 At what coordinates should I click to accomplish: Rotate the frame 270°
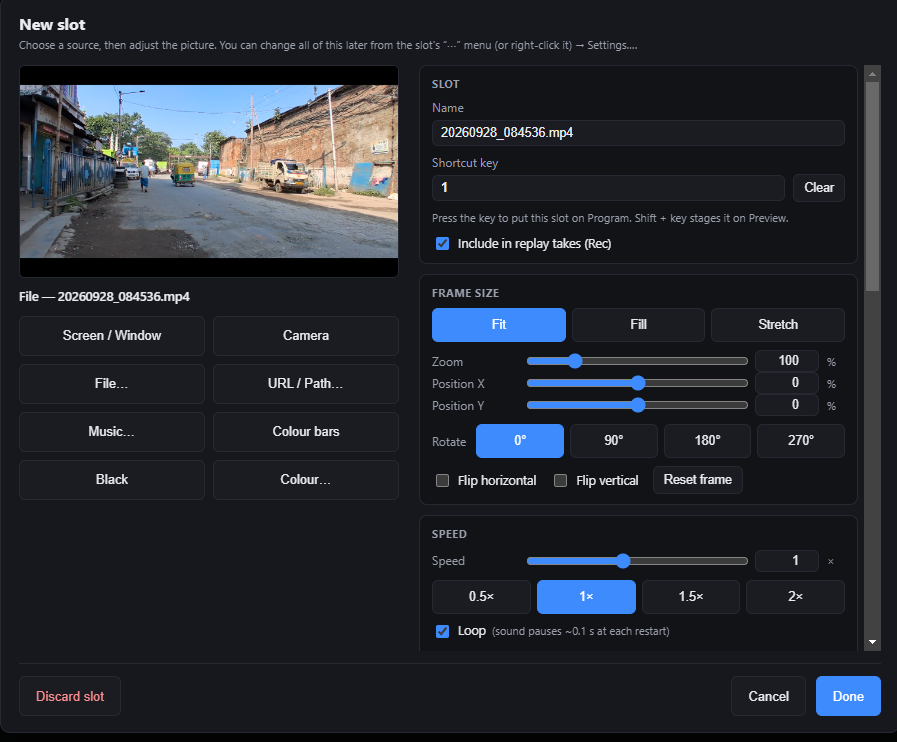801,441
